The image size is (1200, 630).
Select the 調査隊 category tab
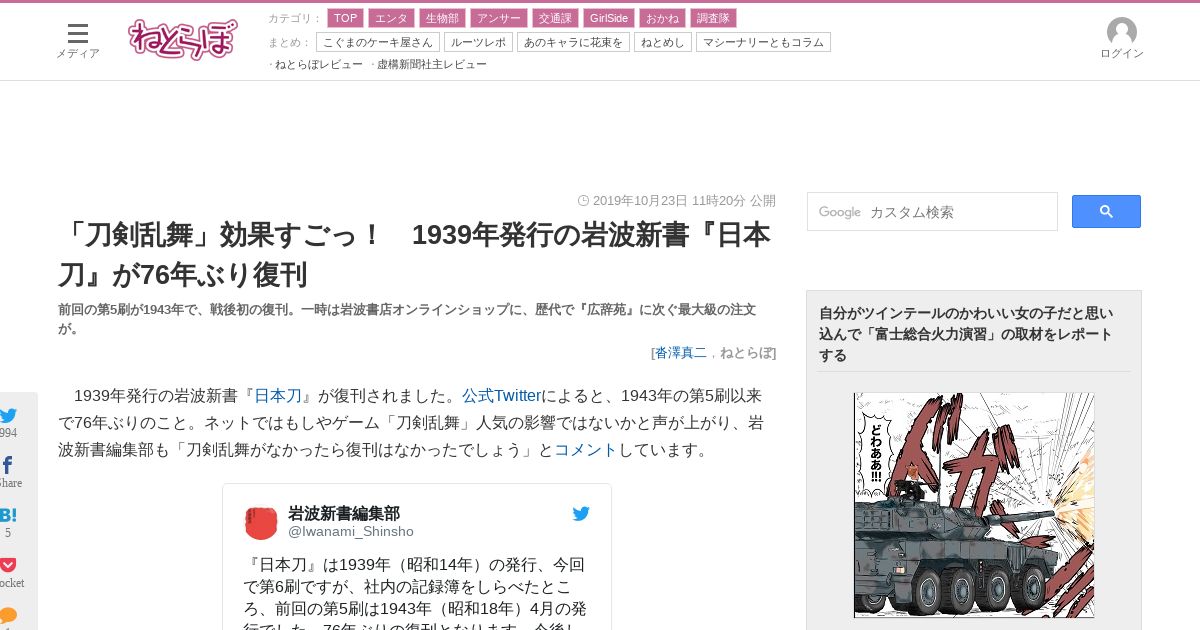pos(713,18)
